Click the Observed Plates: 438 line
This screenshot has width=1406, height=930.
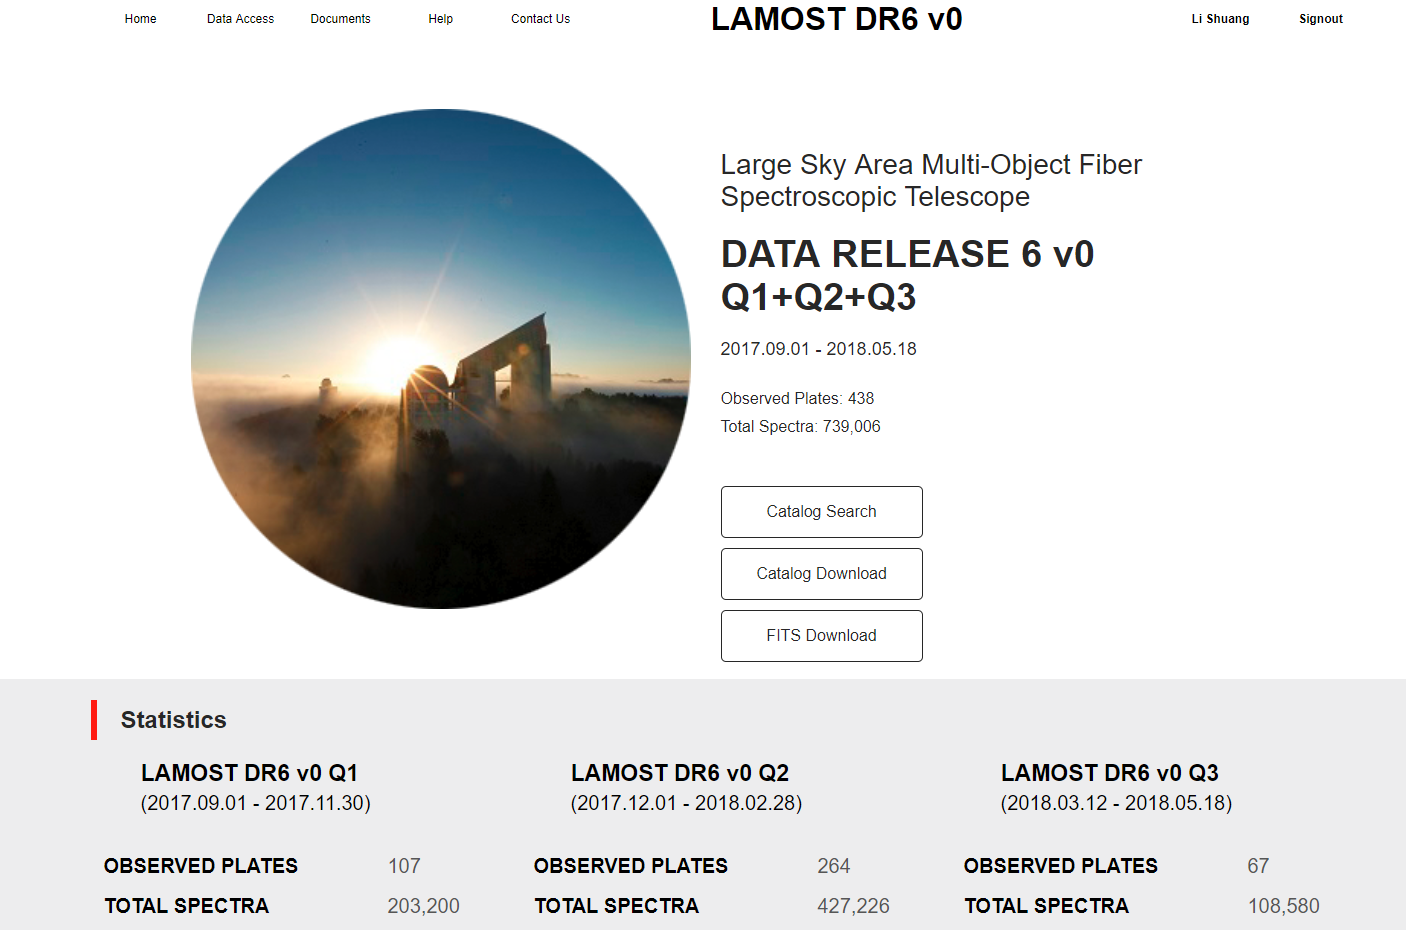pos(798,398)
